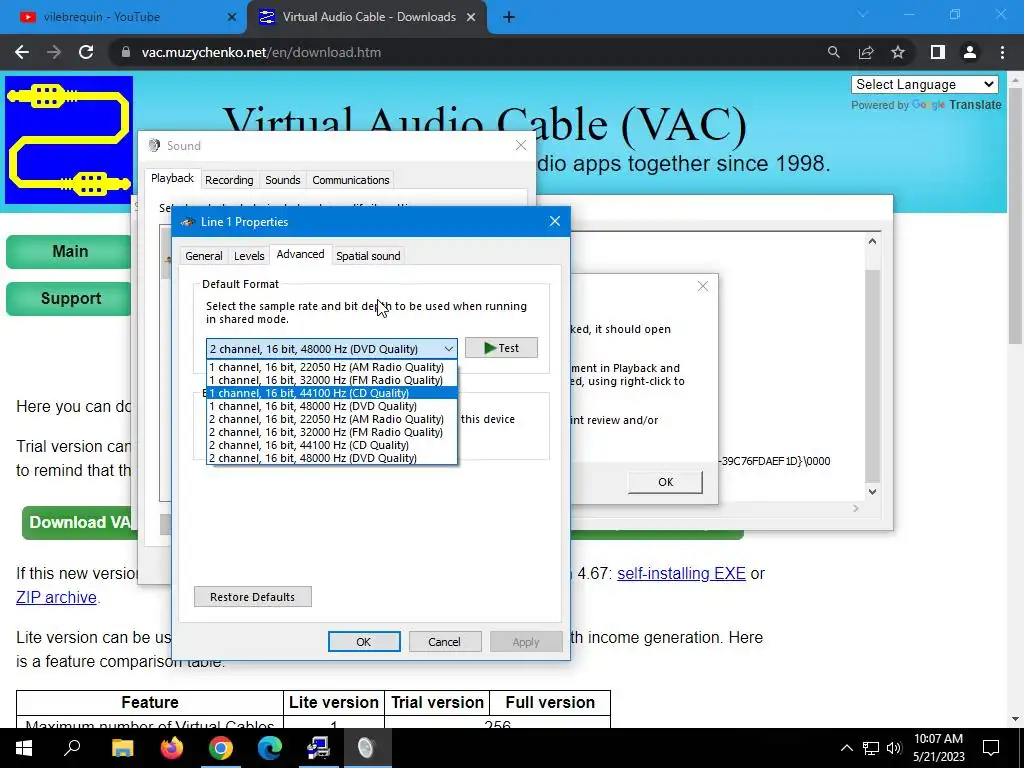Screen dimensions: 1024x768
Task: Select 1 channel 22050 Hz AM Radio
Action: 332,367
